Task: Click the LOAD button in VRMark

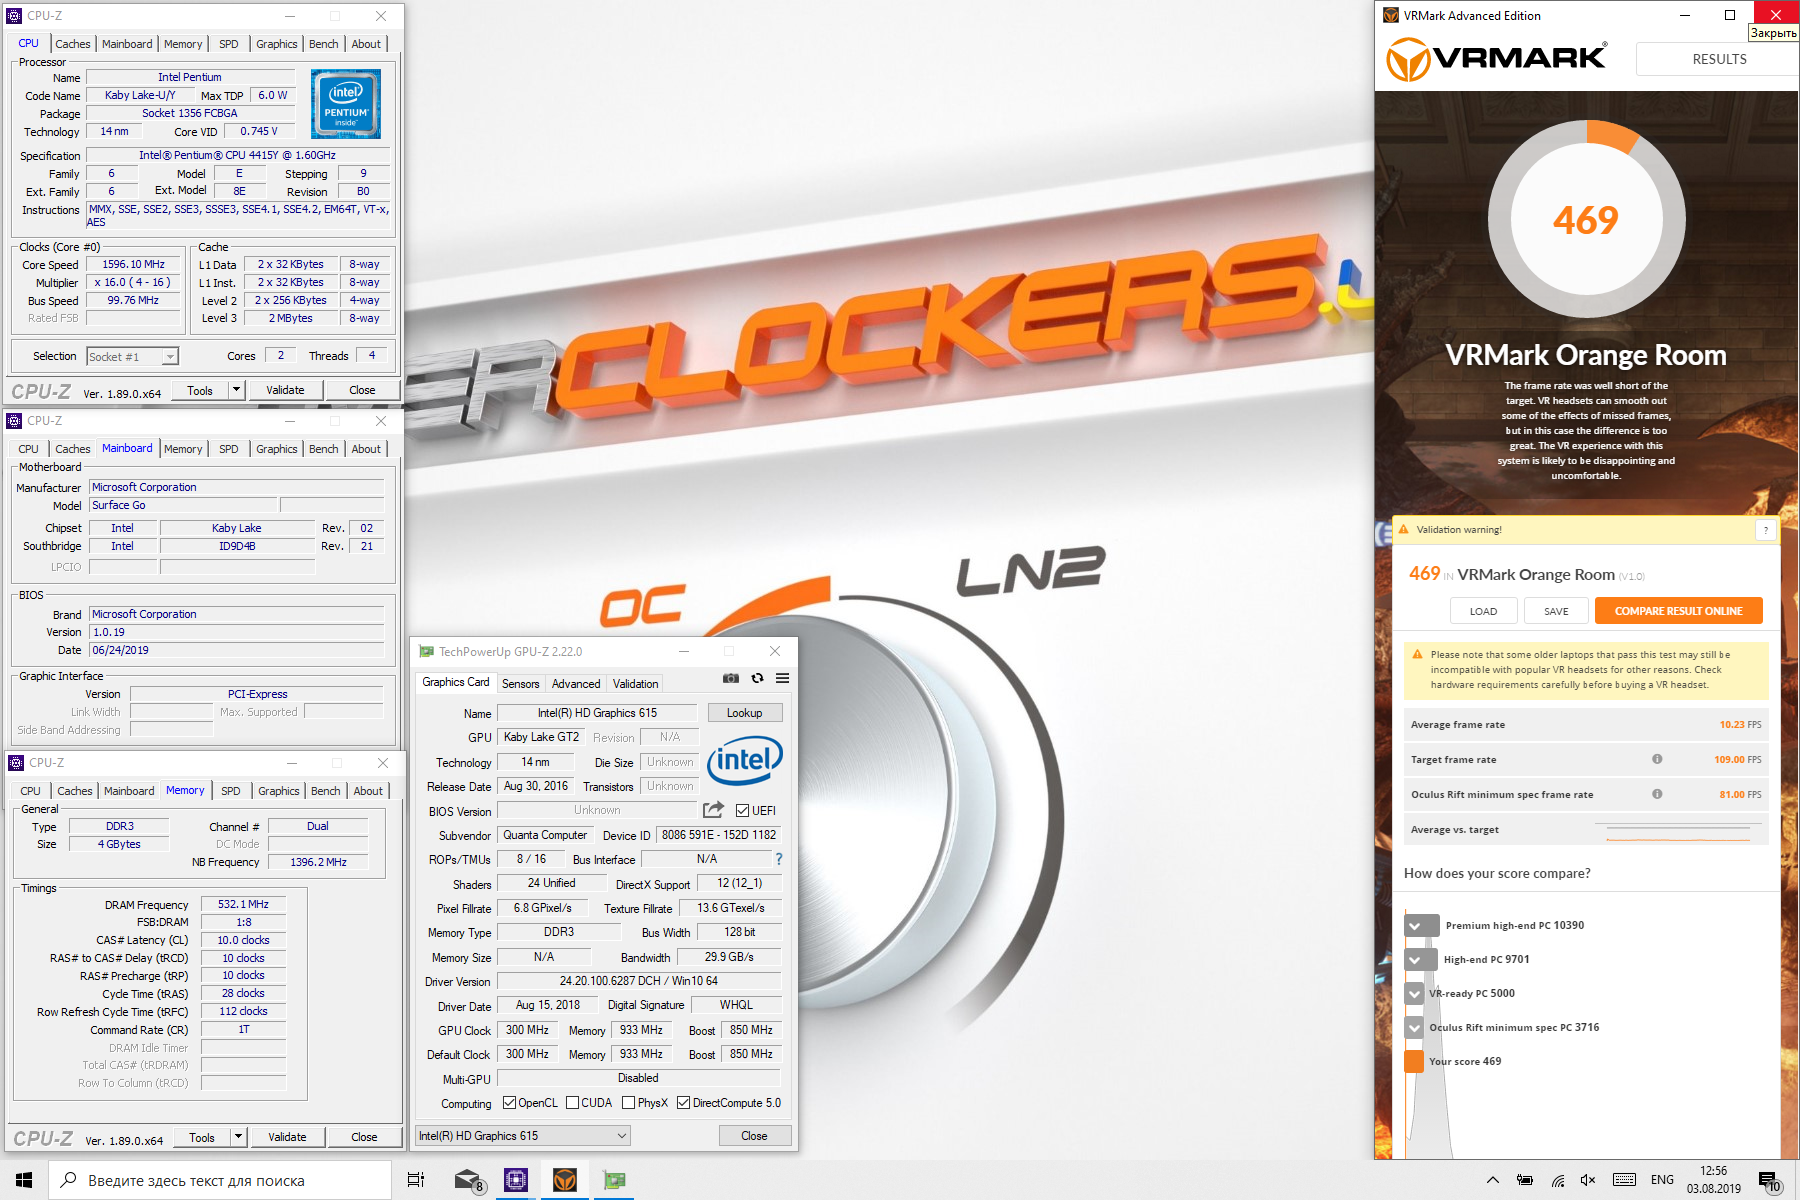Action: (x=1484, y=611)
